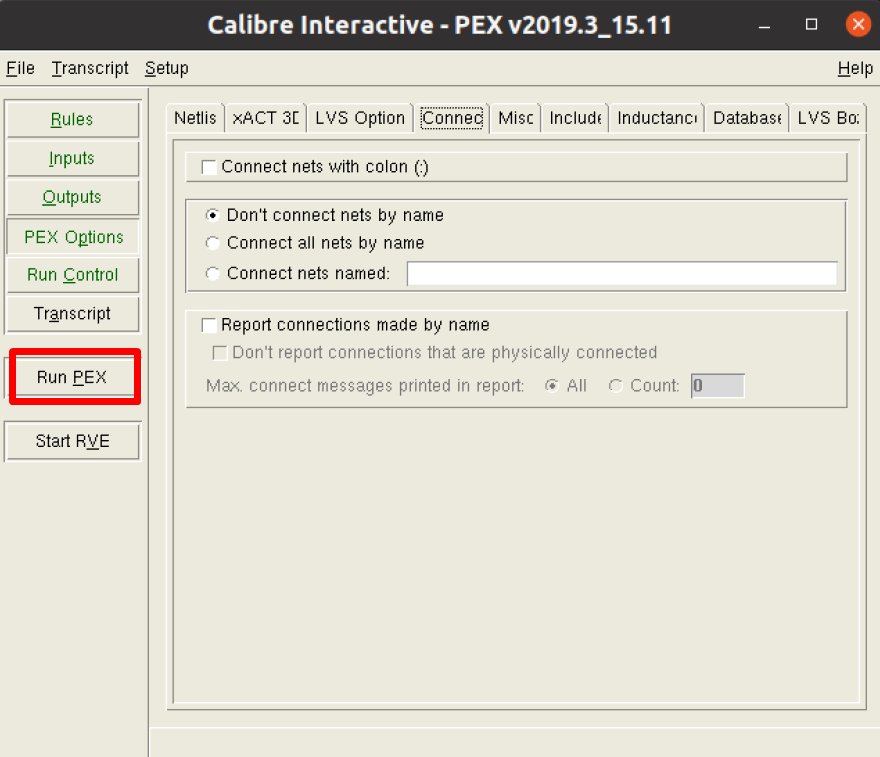880x757 pixels.
Task: Select Connect all nets by name
Action: tap(212, 243)
